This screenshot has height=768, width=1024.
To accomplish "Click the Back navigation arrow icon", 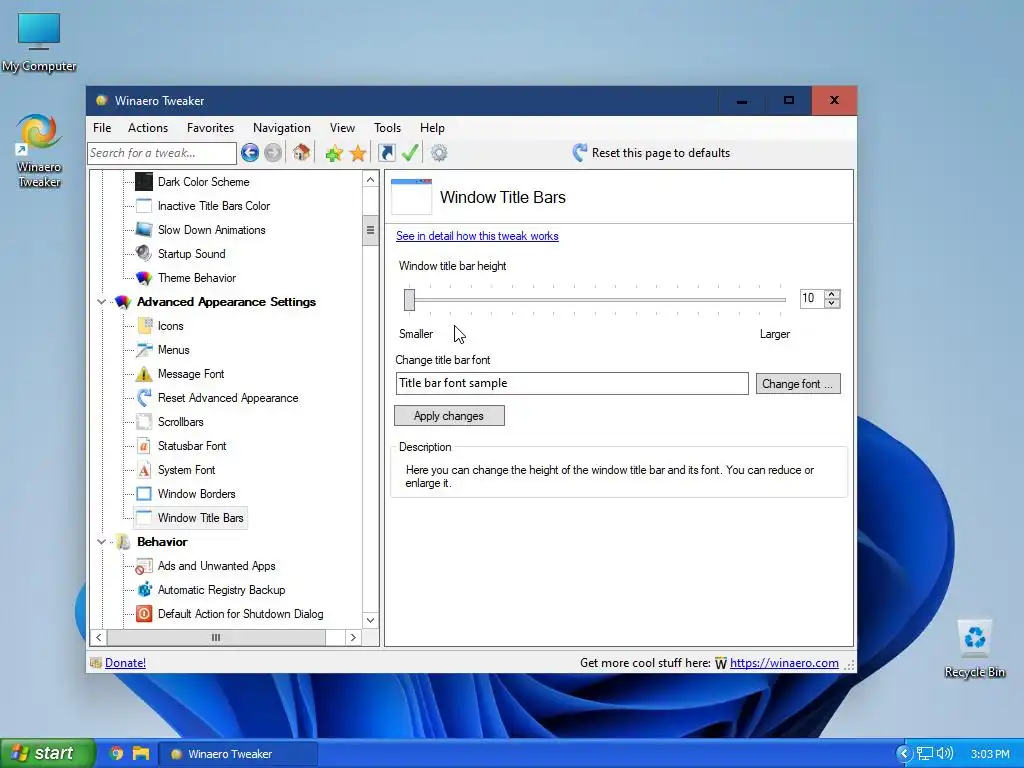I will click(249, 153).
